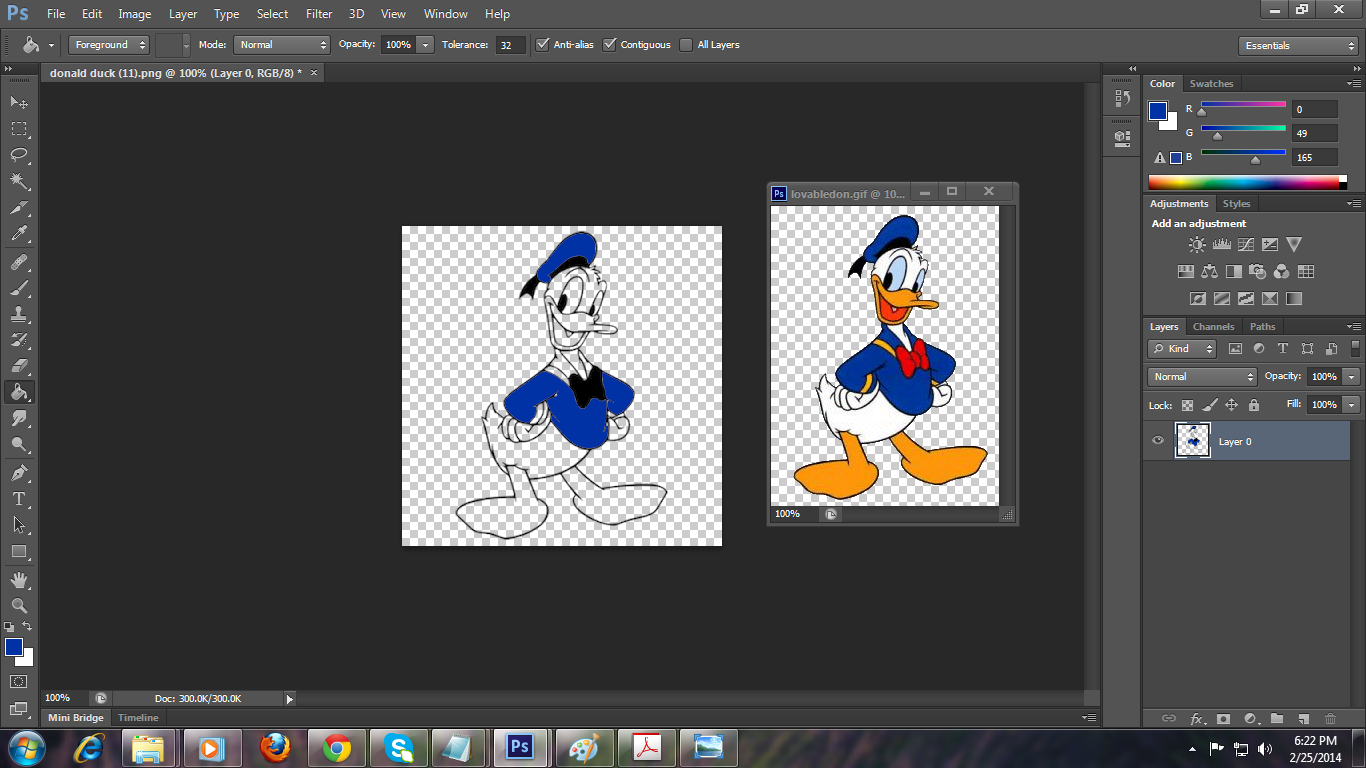Select the Clone Stamp tool

(x=19, y=314)
